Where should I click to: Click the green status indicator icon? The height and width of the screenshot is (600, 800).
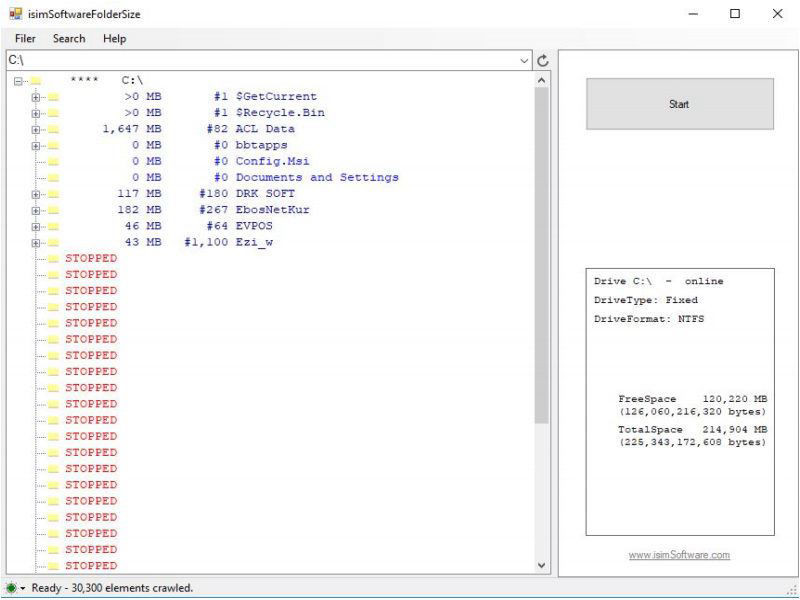pos(11,588)
